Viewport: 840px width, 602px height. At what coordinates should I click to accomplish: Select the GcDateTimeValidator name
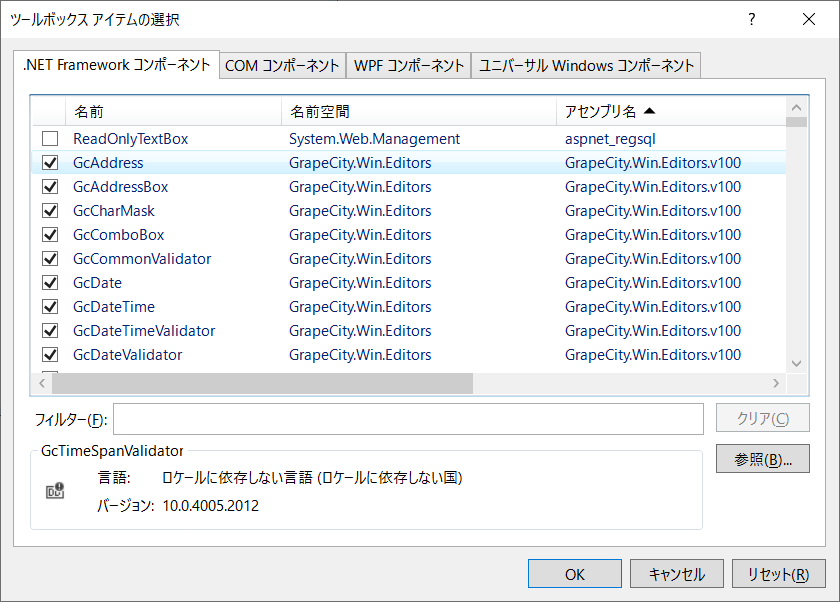pyautogui.click(x=144, y=330)
